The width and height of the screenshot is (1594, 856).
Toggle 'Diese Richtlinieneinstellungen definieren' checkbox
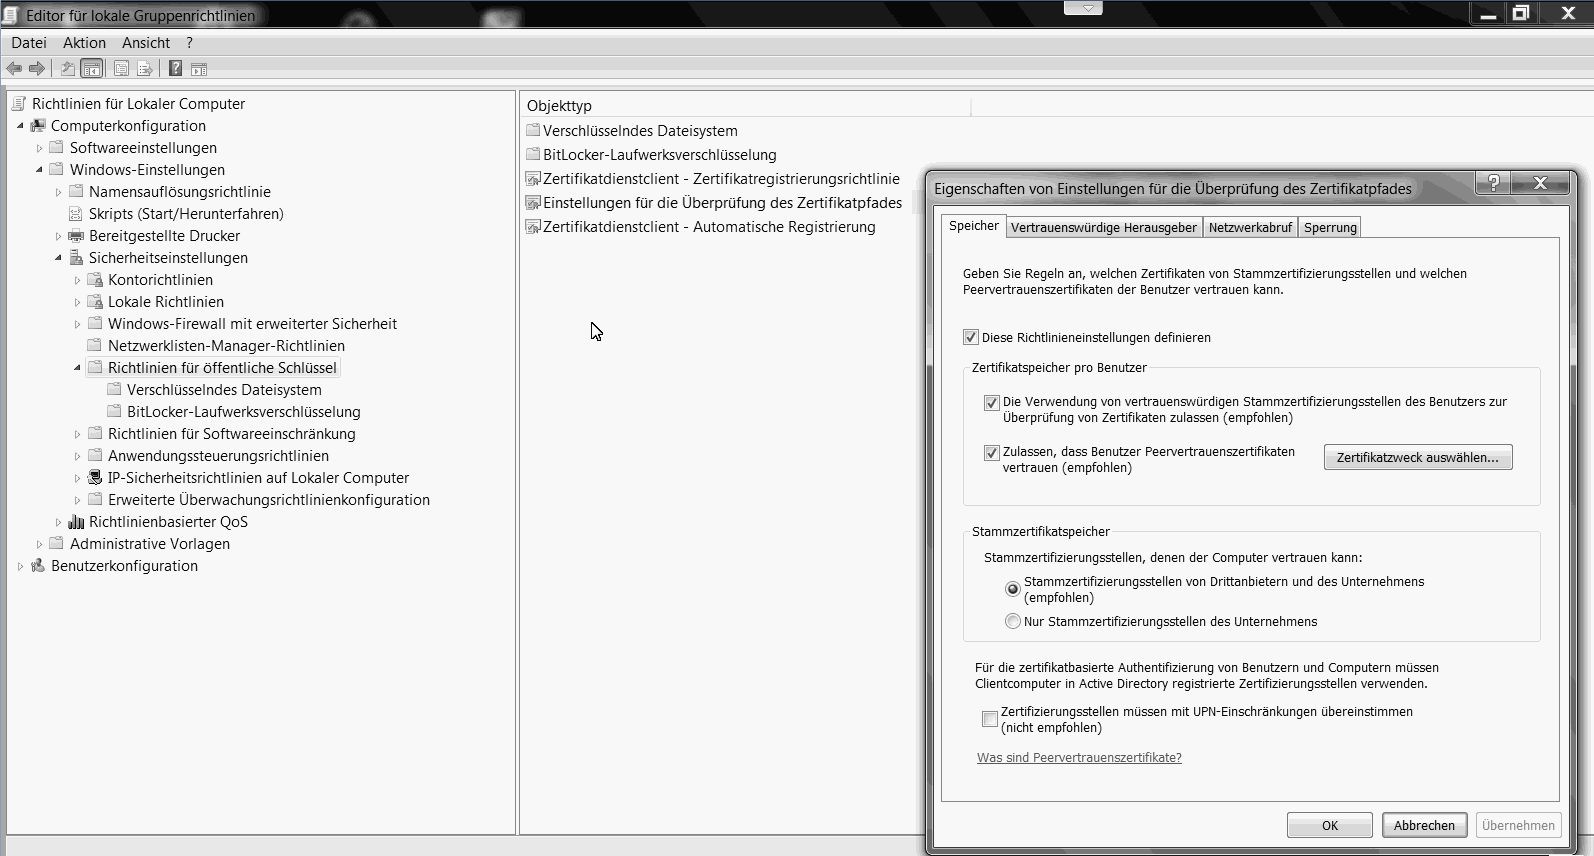[970, 337]
